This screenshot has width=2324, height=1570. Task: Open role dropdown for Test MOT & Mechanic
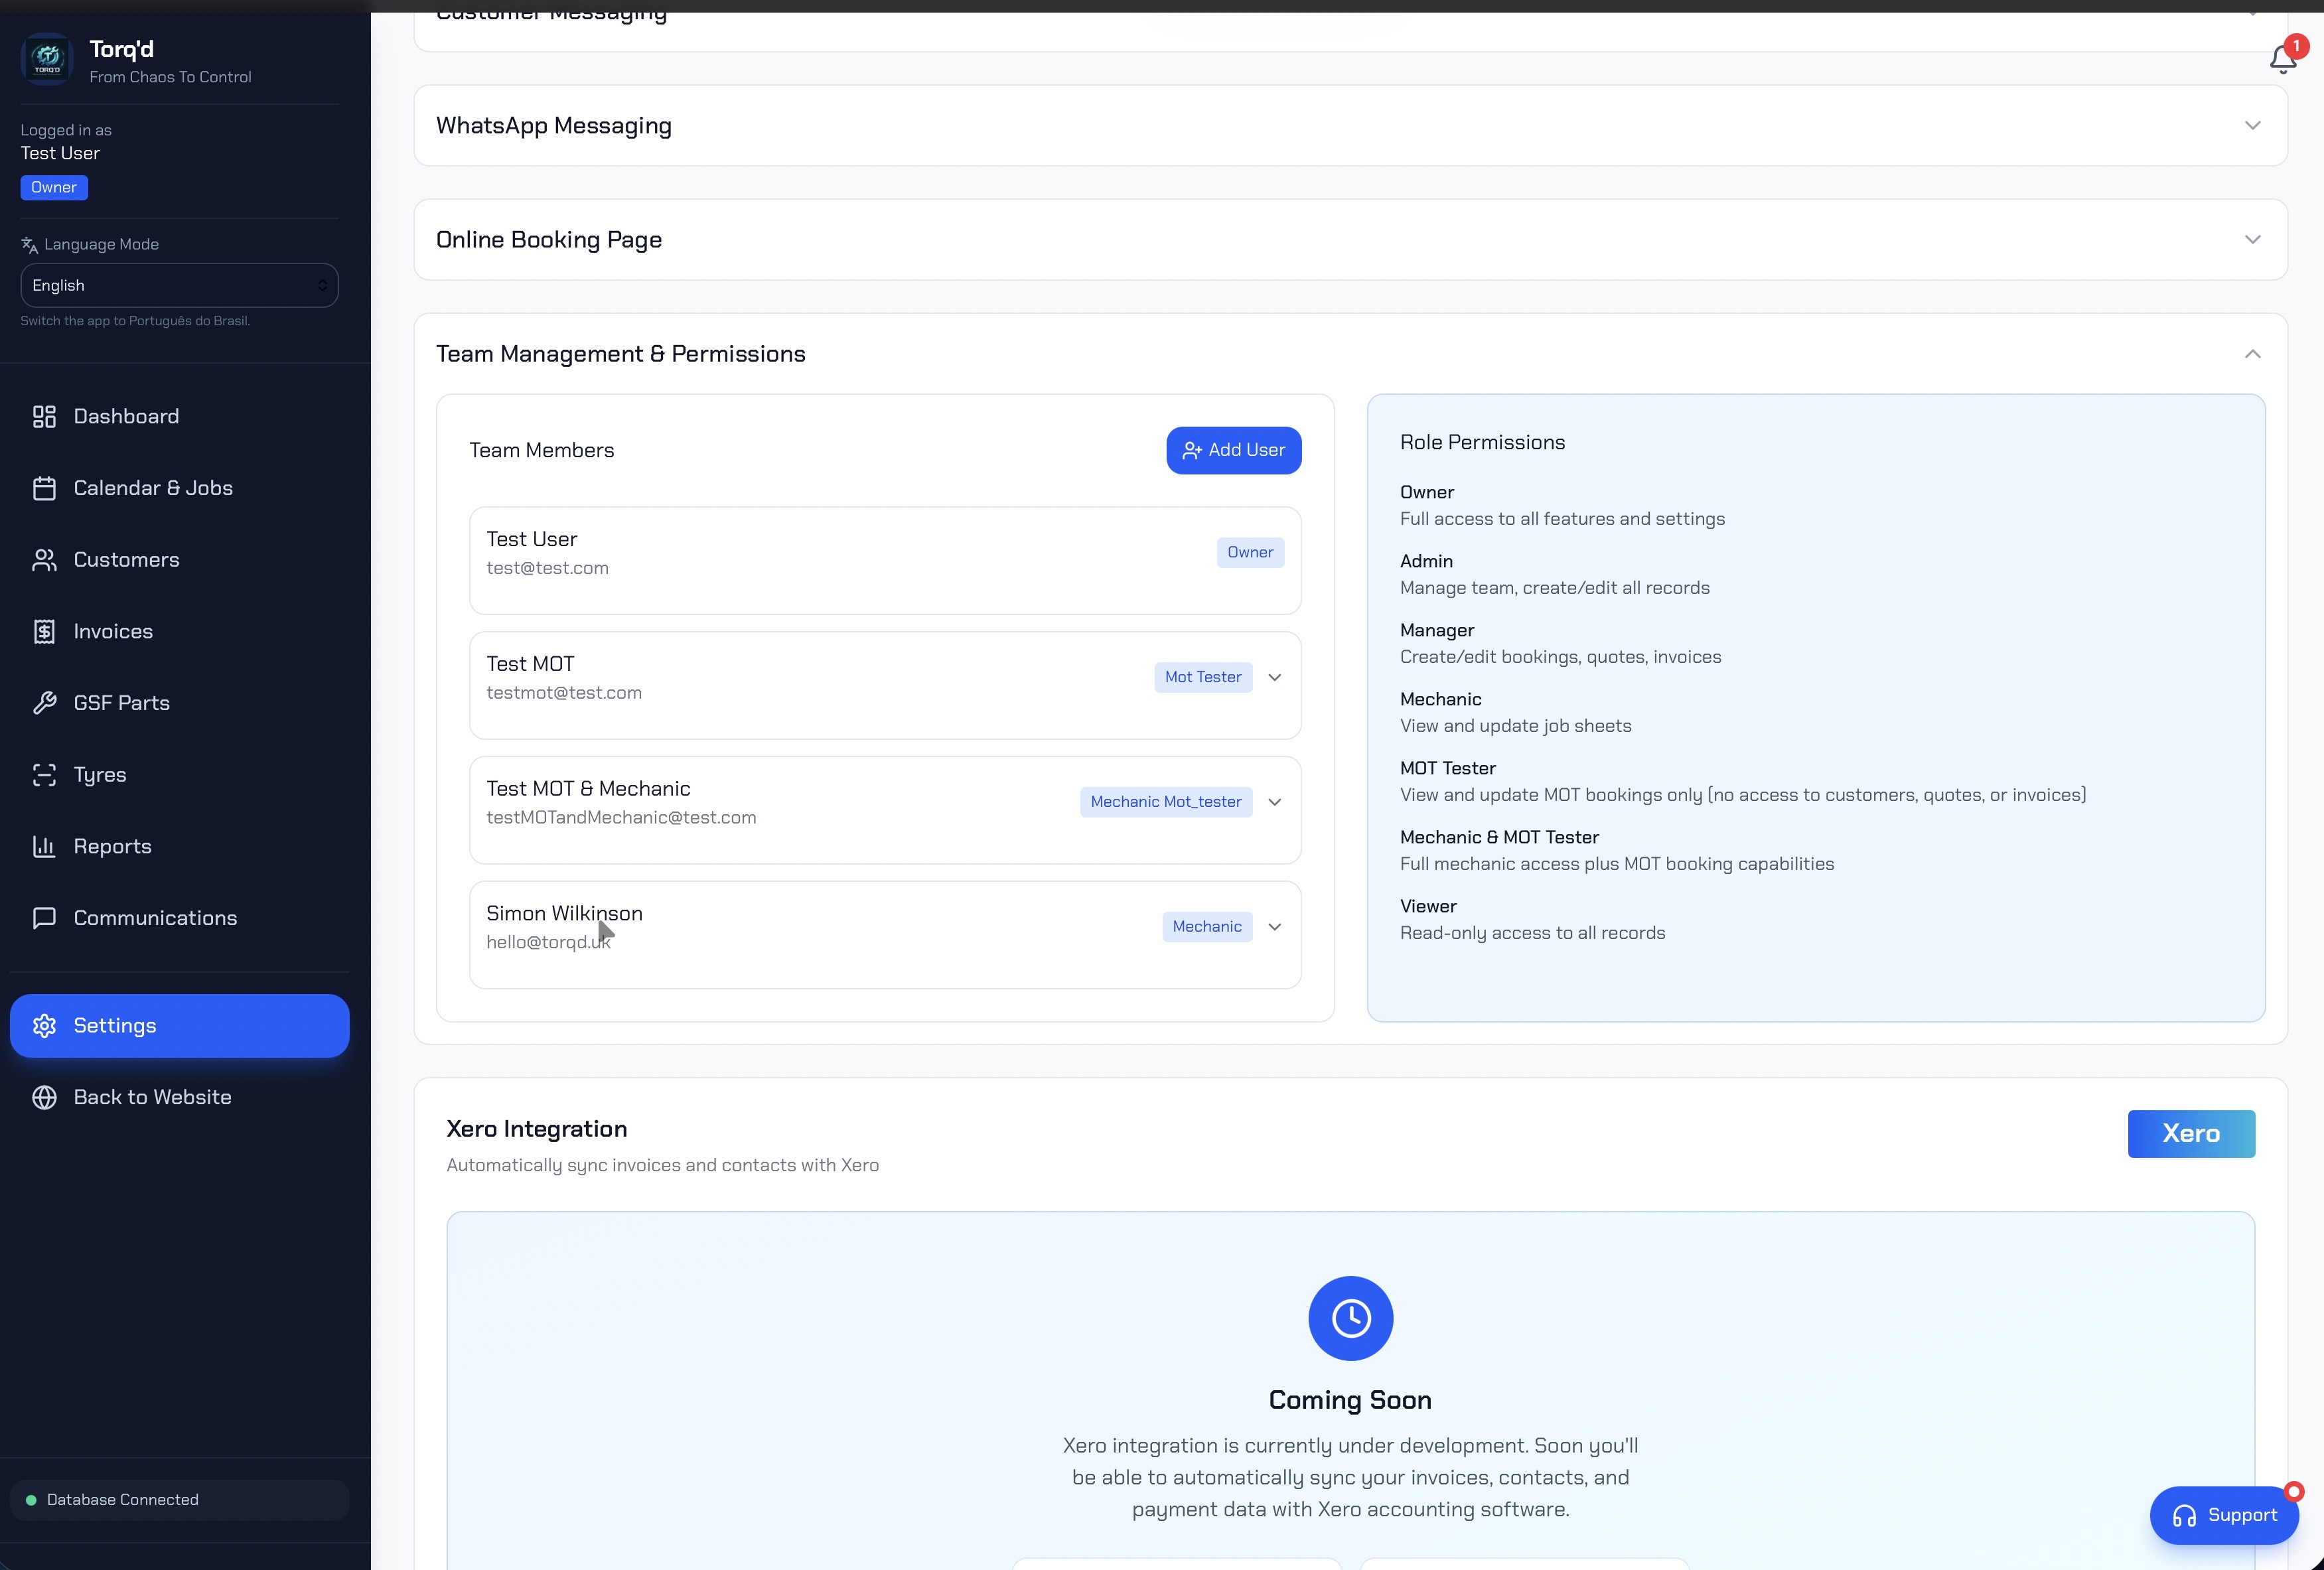click(1275, 802)
